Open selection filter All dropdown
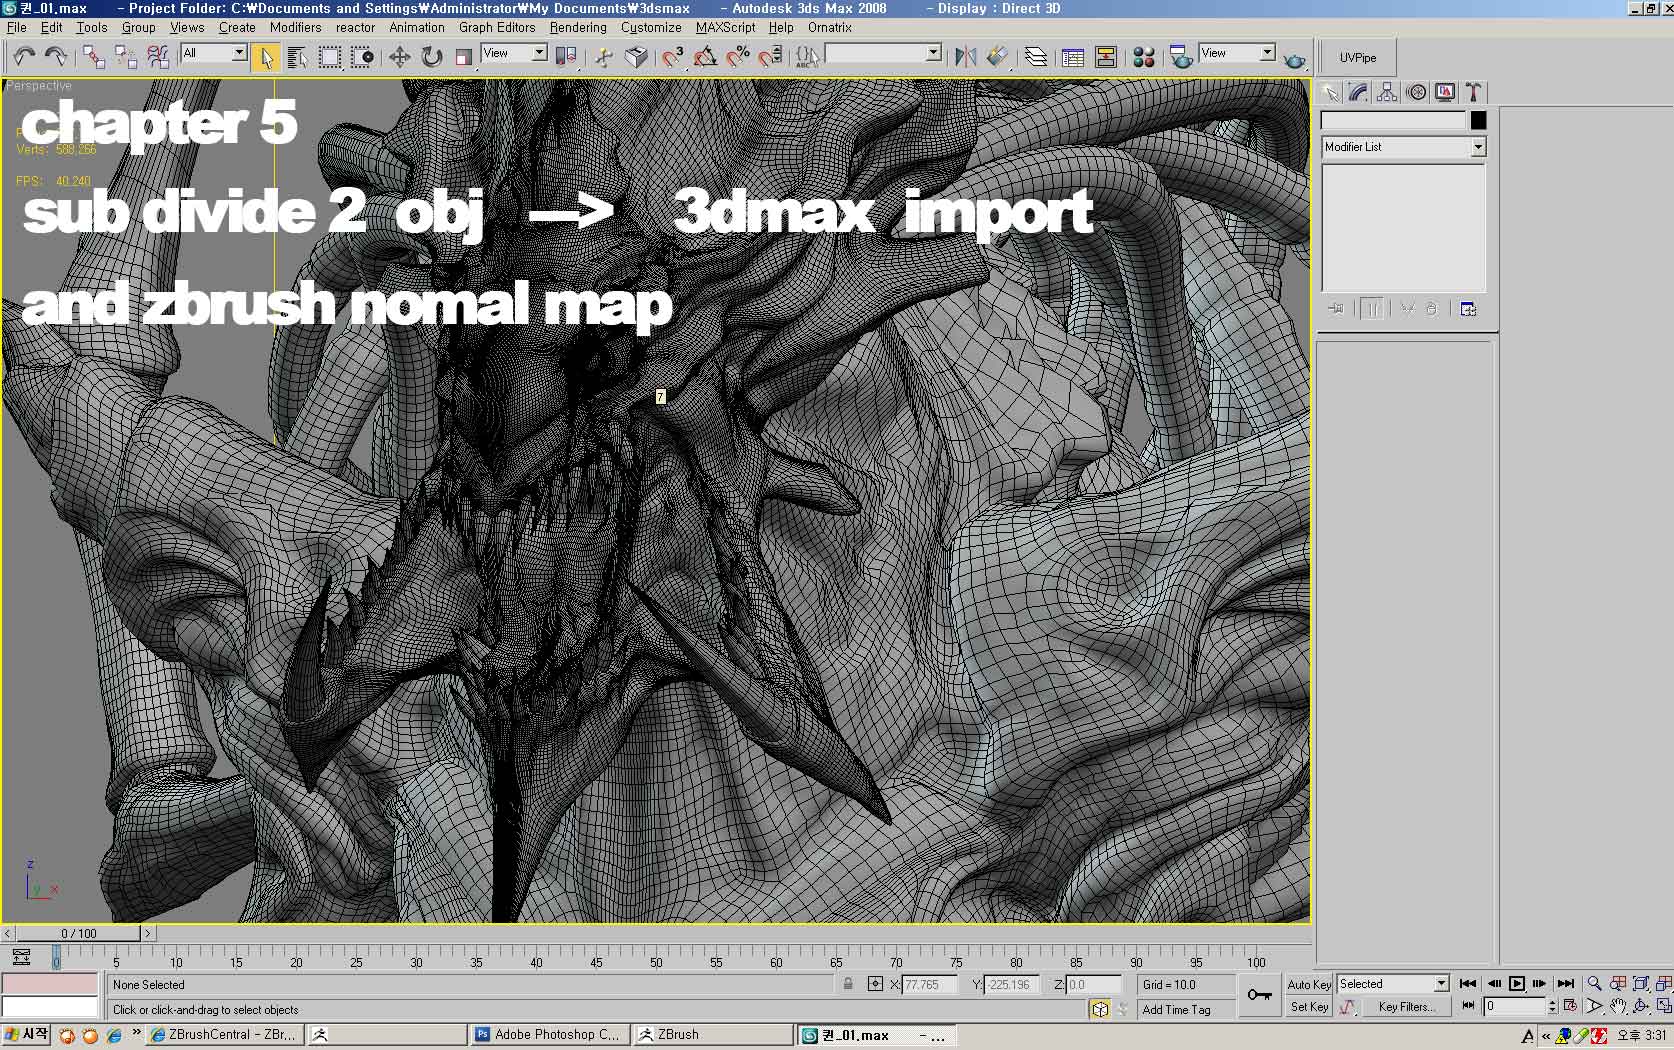The image size is (1674, 1050). click(x=214, y=53)
